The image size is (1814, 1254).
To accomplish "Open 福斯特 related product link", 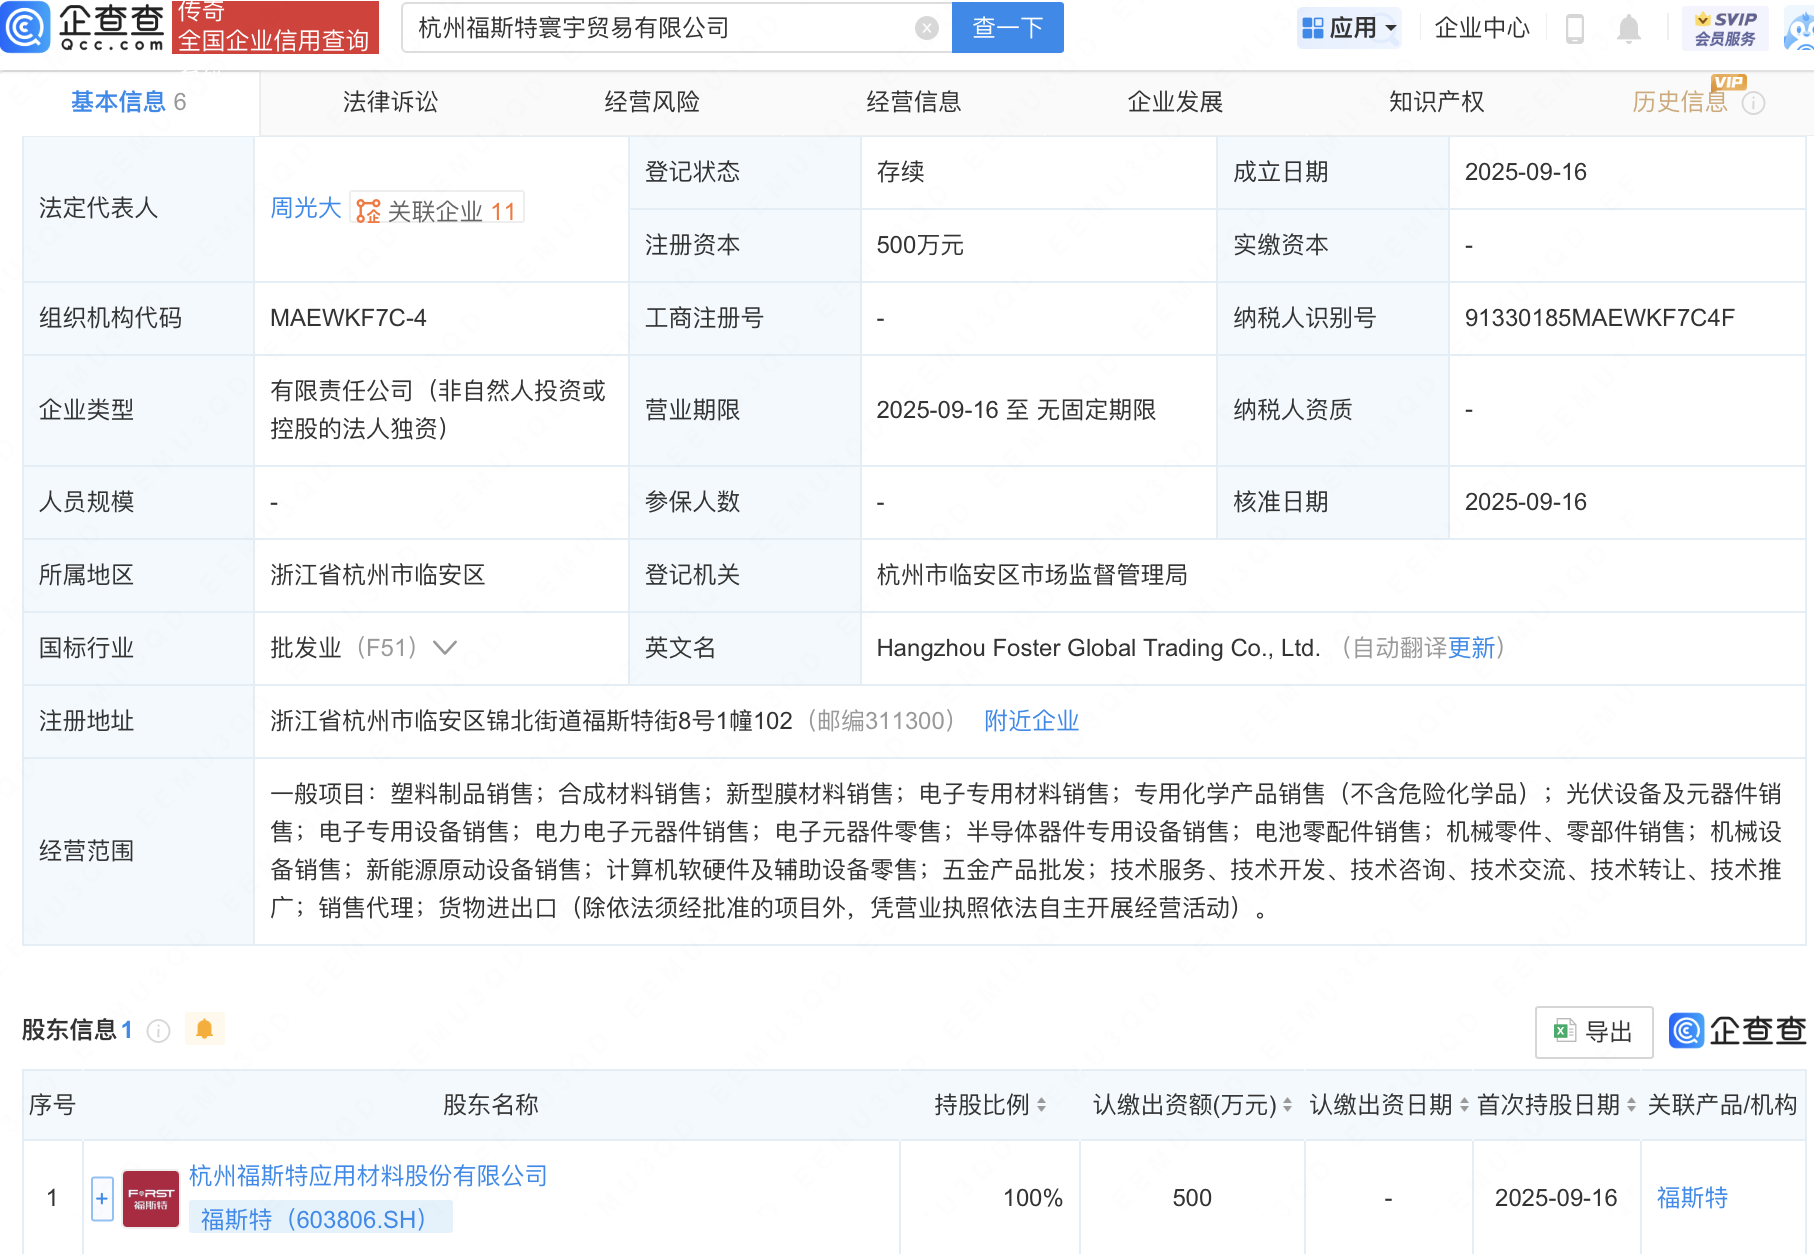I will pos(1692,1198).
